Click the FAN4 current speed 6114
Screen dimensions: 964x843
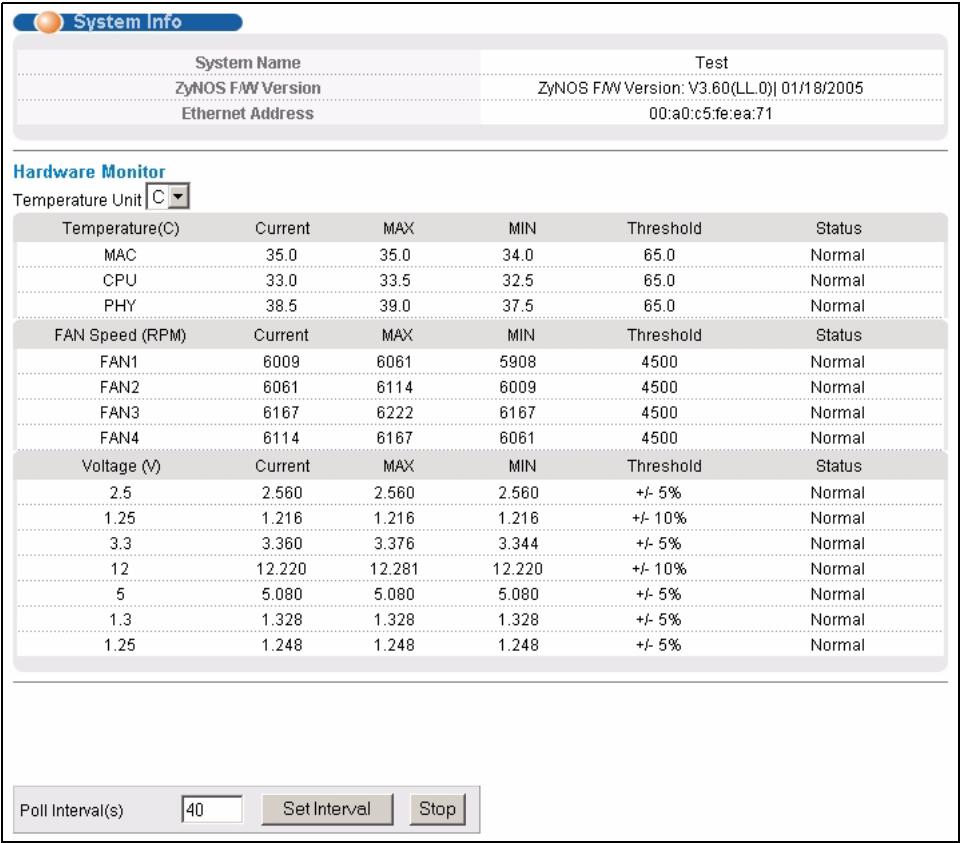click(x=281, y=438)
